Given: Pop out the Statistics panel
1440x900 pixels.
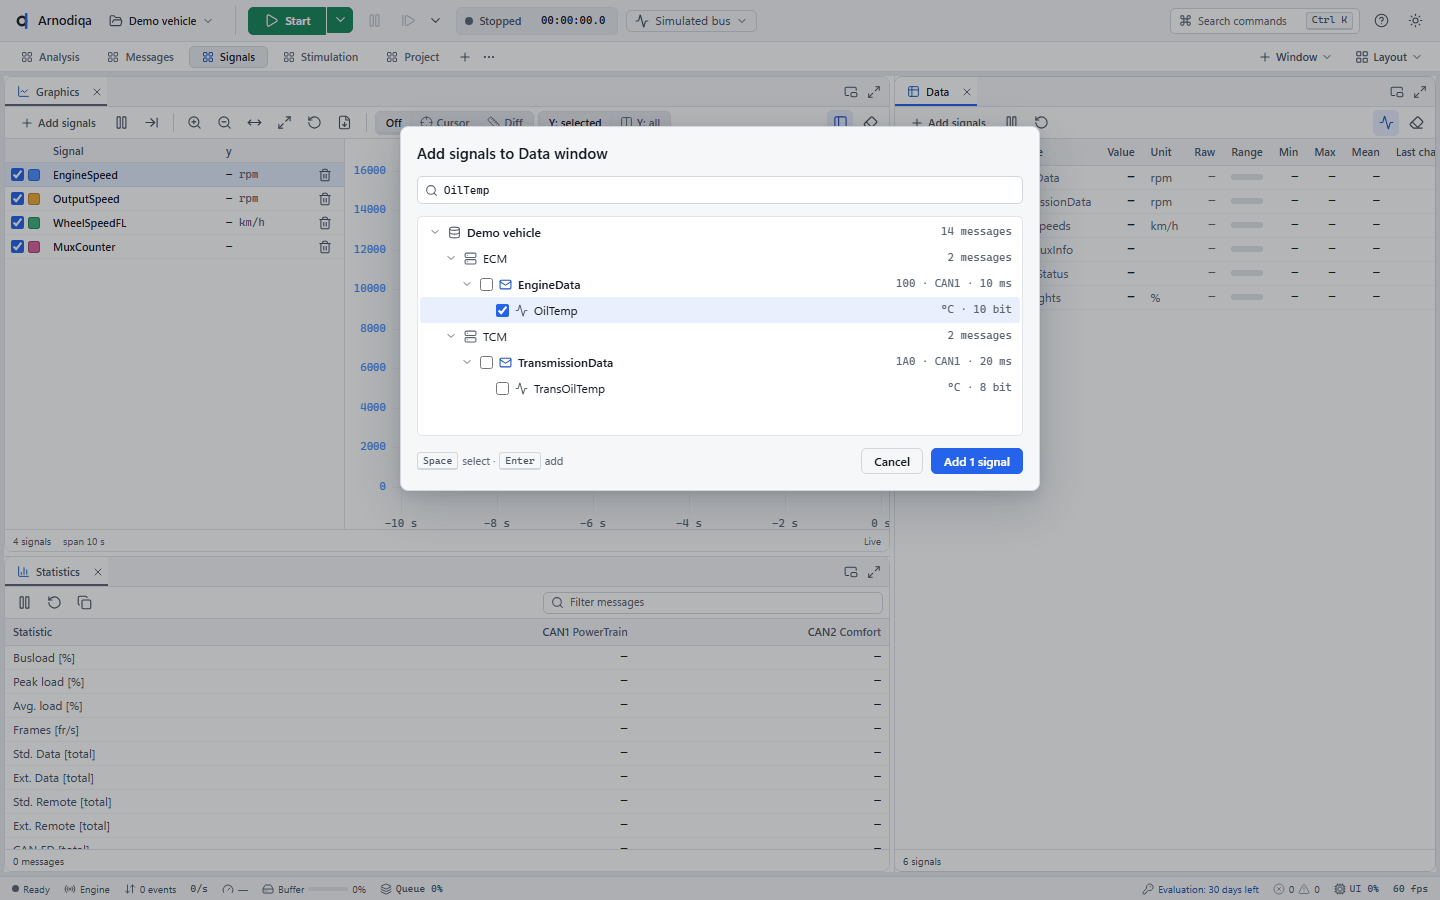Looking at the screenshot, I should tap(851, 572).
